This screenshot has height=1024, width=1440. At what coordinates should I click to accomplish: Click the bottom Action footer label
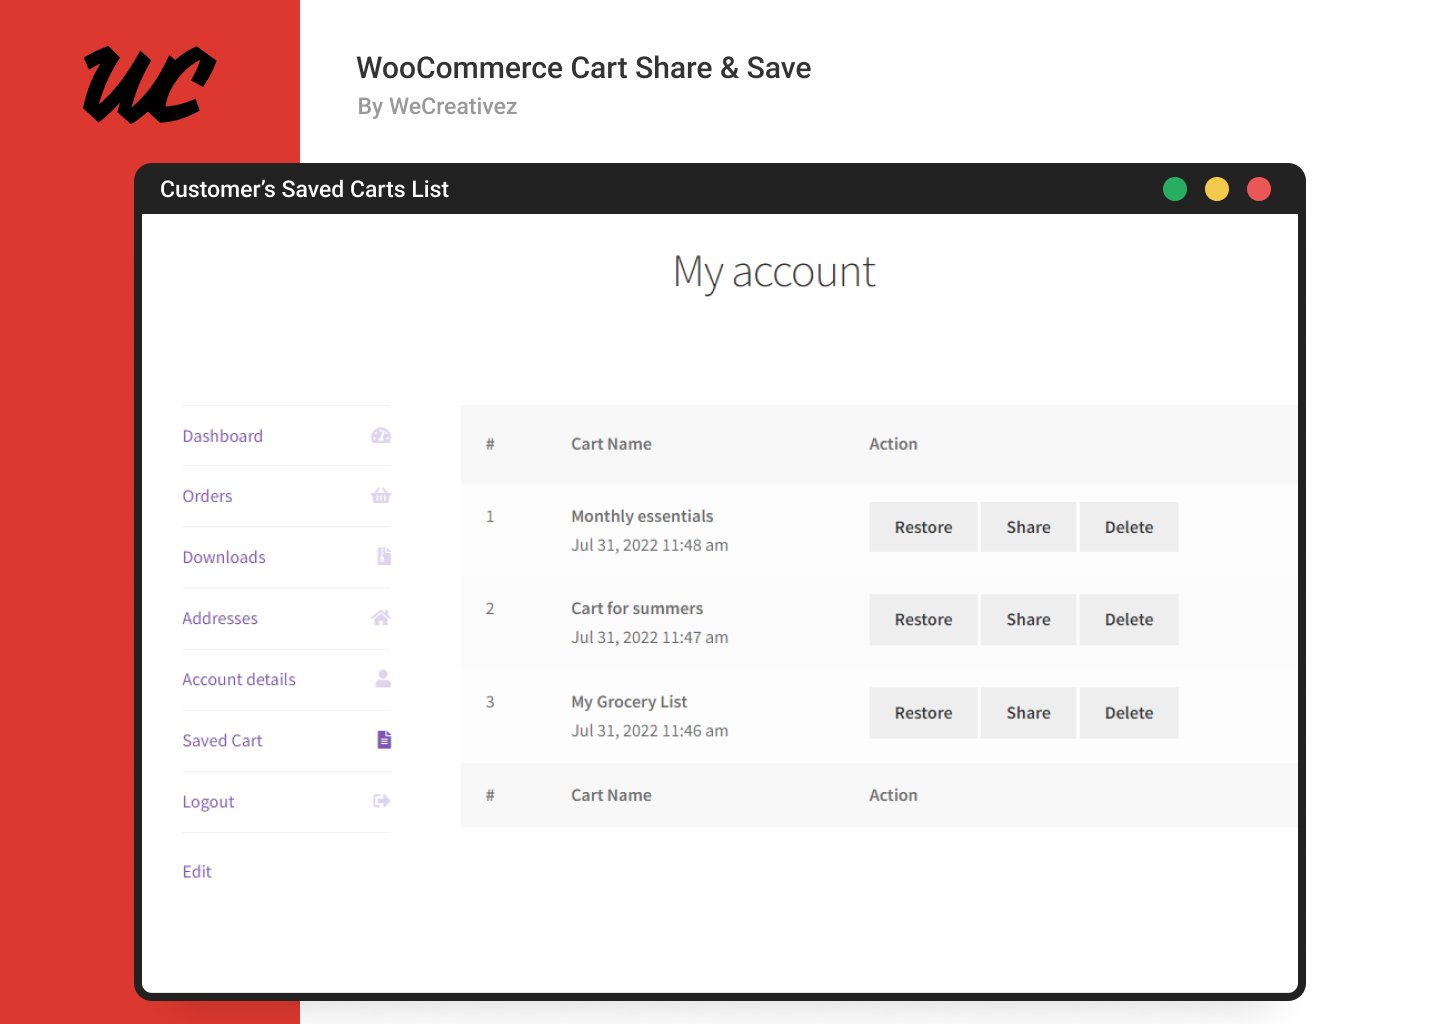[x=893, y=795]
